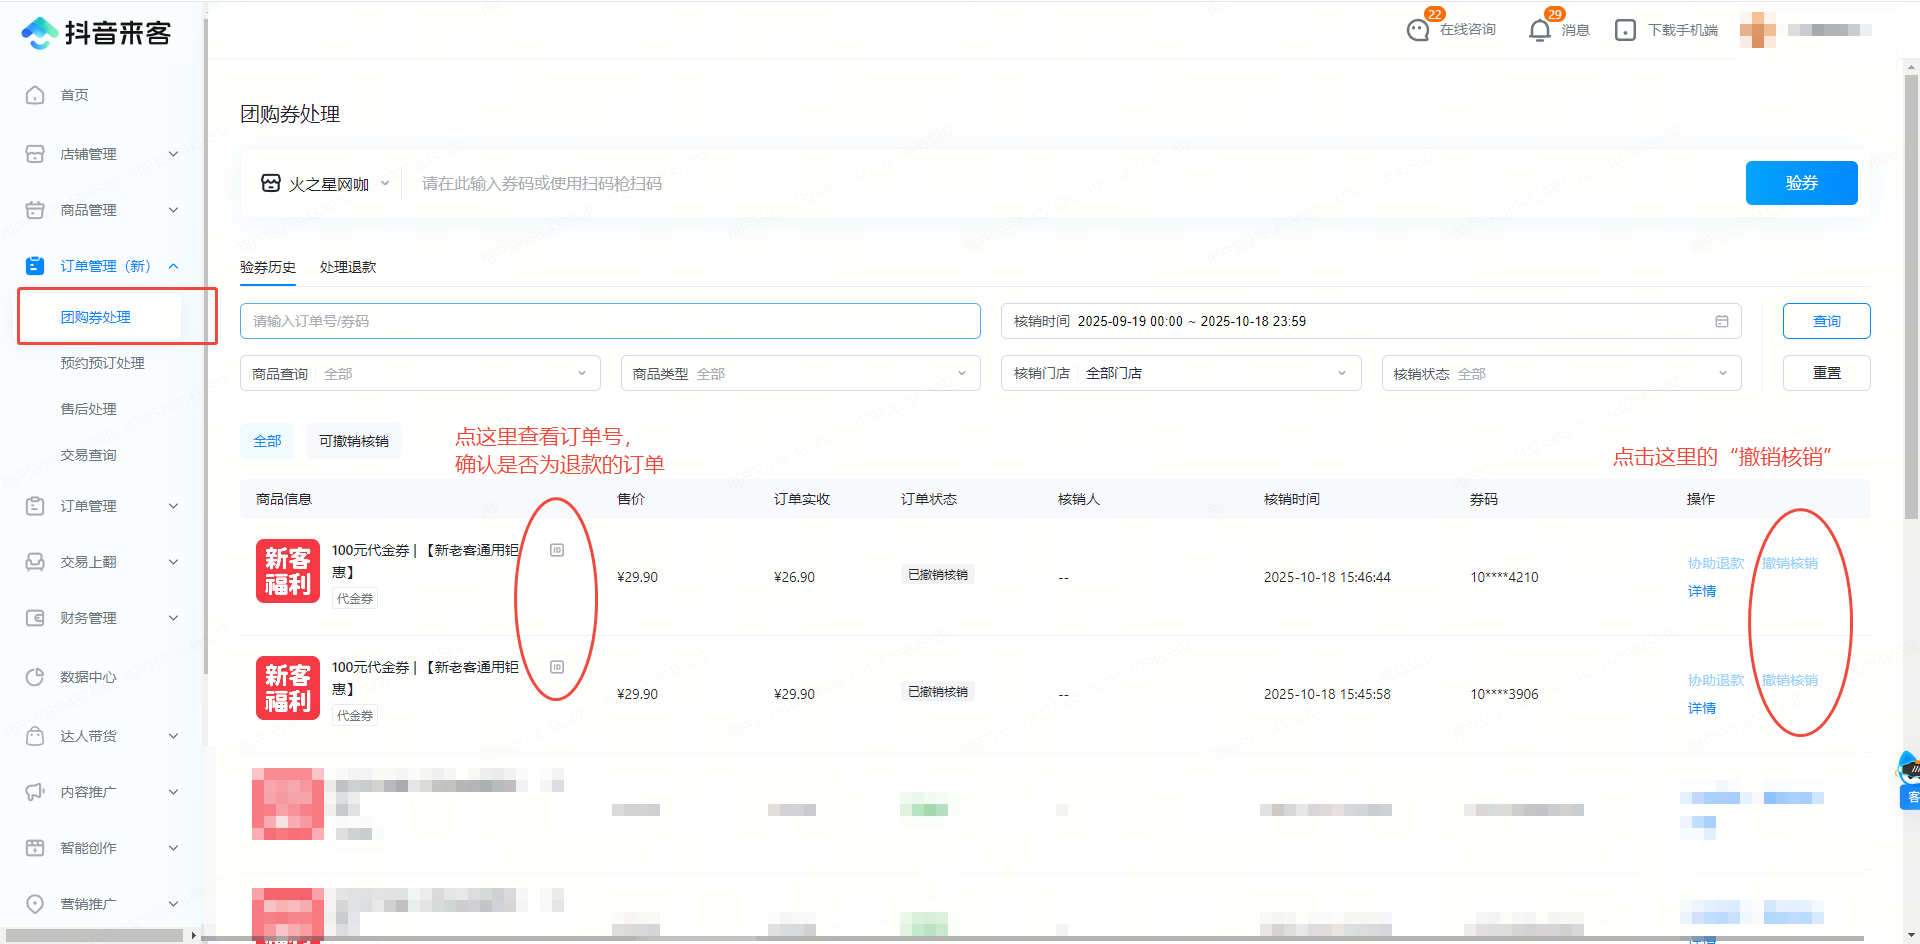Toggle the "可撤销核销" filter chip

point(354,441)
